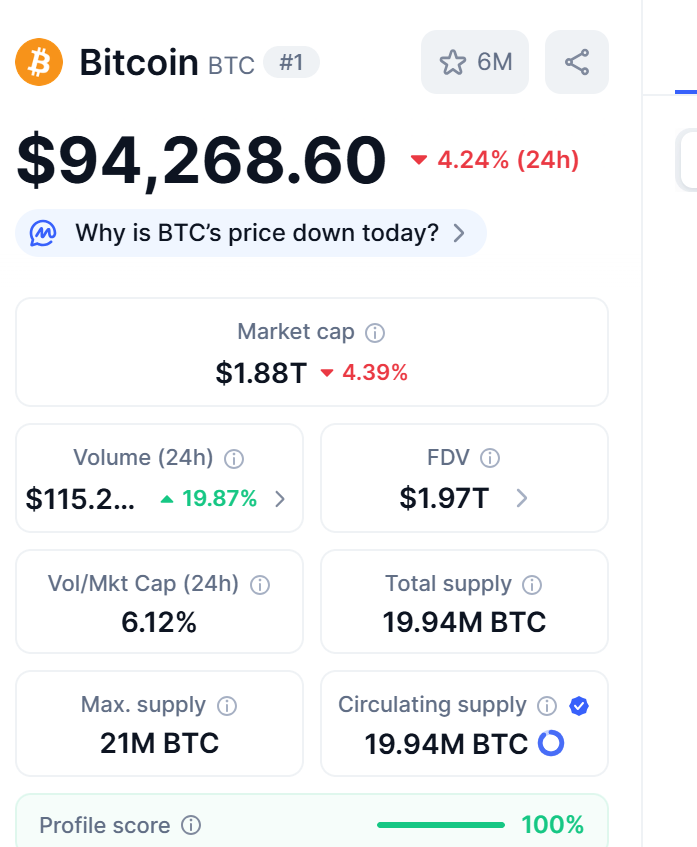697x847 pixels.
Task: Open the share button
Action: click(577, 62)
